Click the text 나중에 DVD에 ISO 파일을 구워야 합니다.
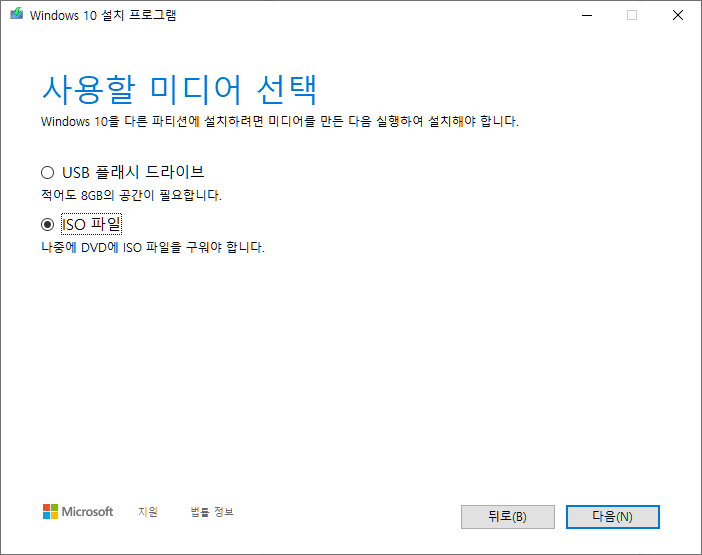 point(153,247)
